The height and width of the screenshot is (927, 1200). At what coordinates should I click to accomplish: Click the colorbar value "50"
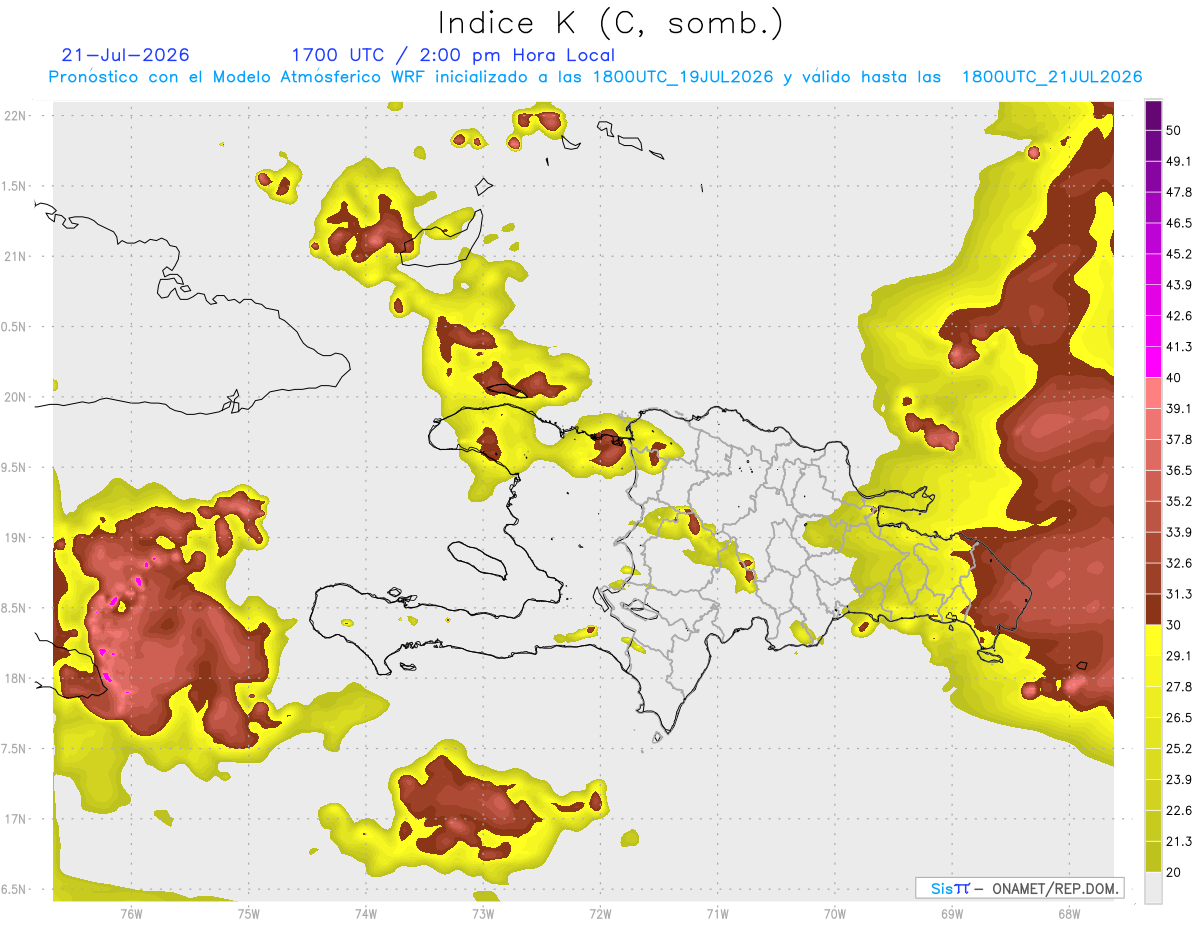[x=1175, y=130]
